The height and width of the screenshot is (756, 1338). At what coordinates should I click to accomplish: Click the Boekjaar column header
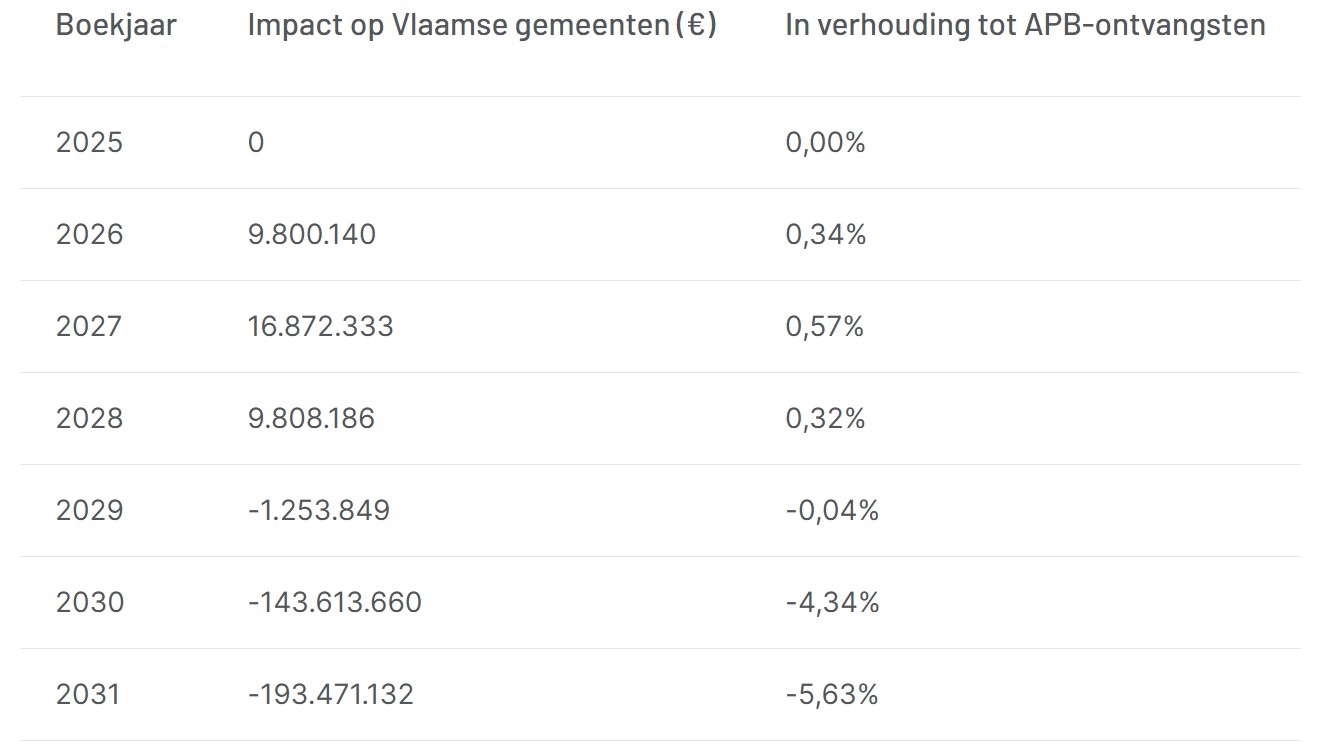click(116, 25)
